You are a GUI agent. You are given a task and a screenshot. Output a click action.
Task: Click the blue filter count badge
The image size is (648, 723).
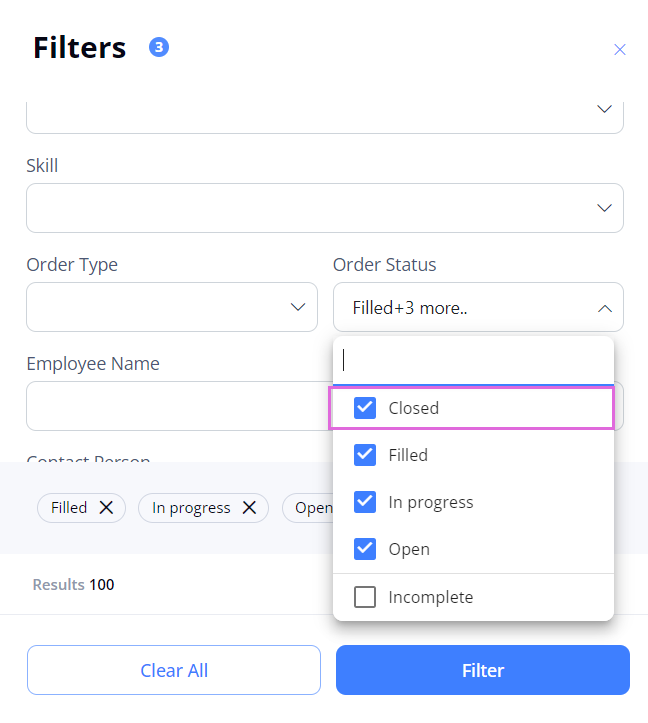coord(159,47)
